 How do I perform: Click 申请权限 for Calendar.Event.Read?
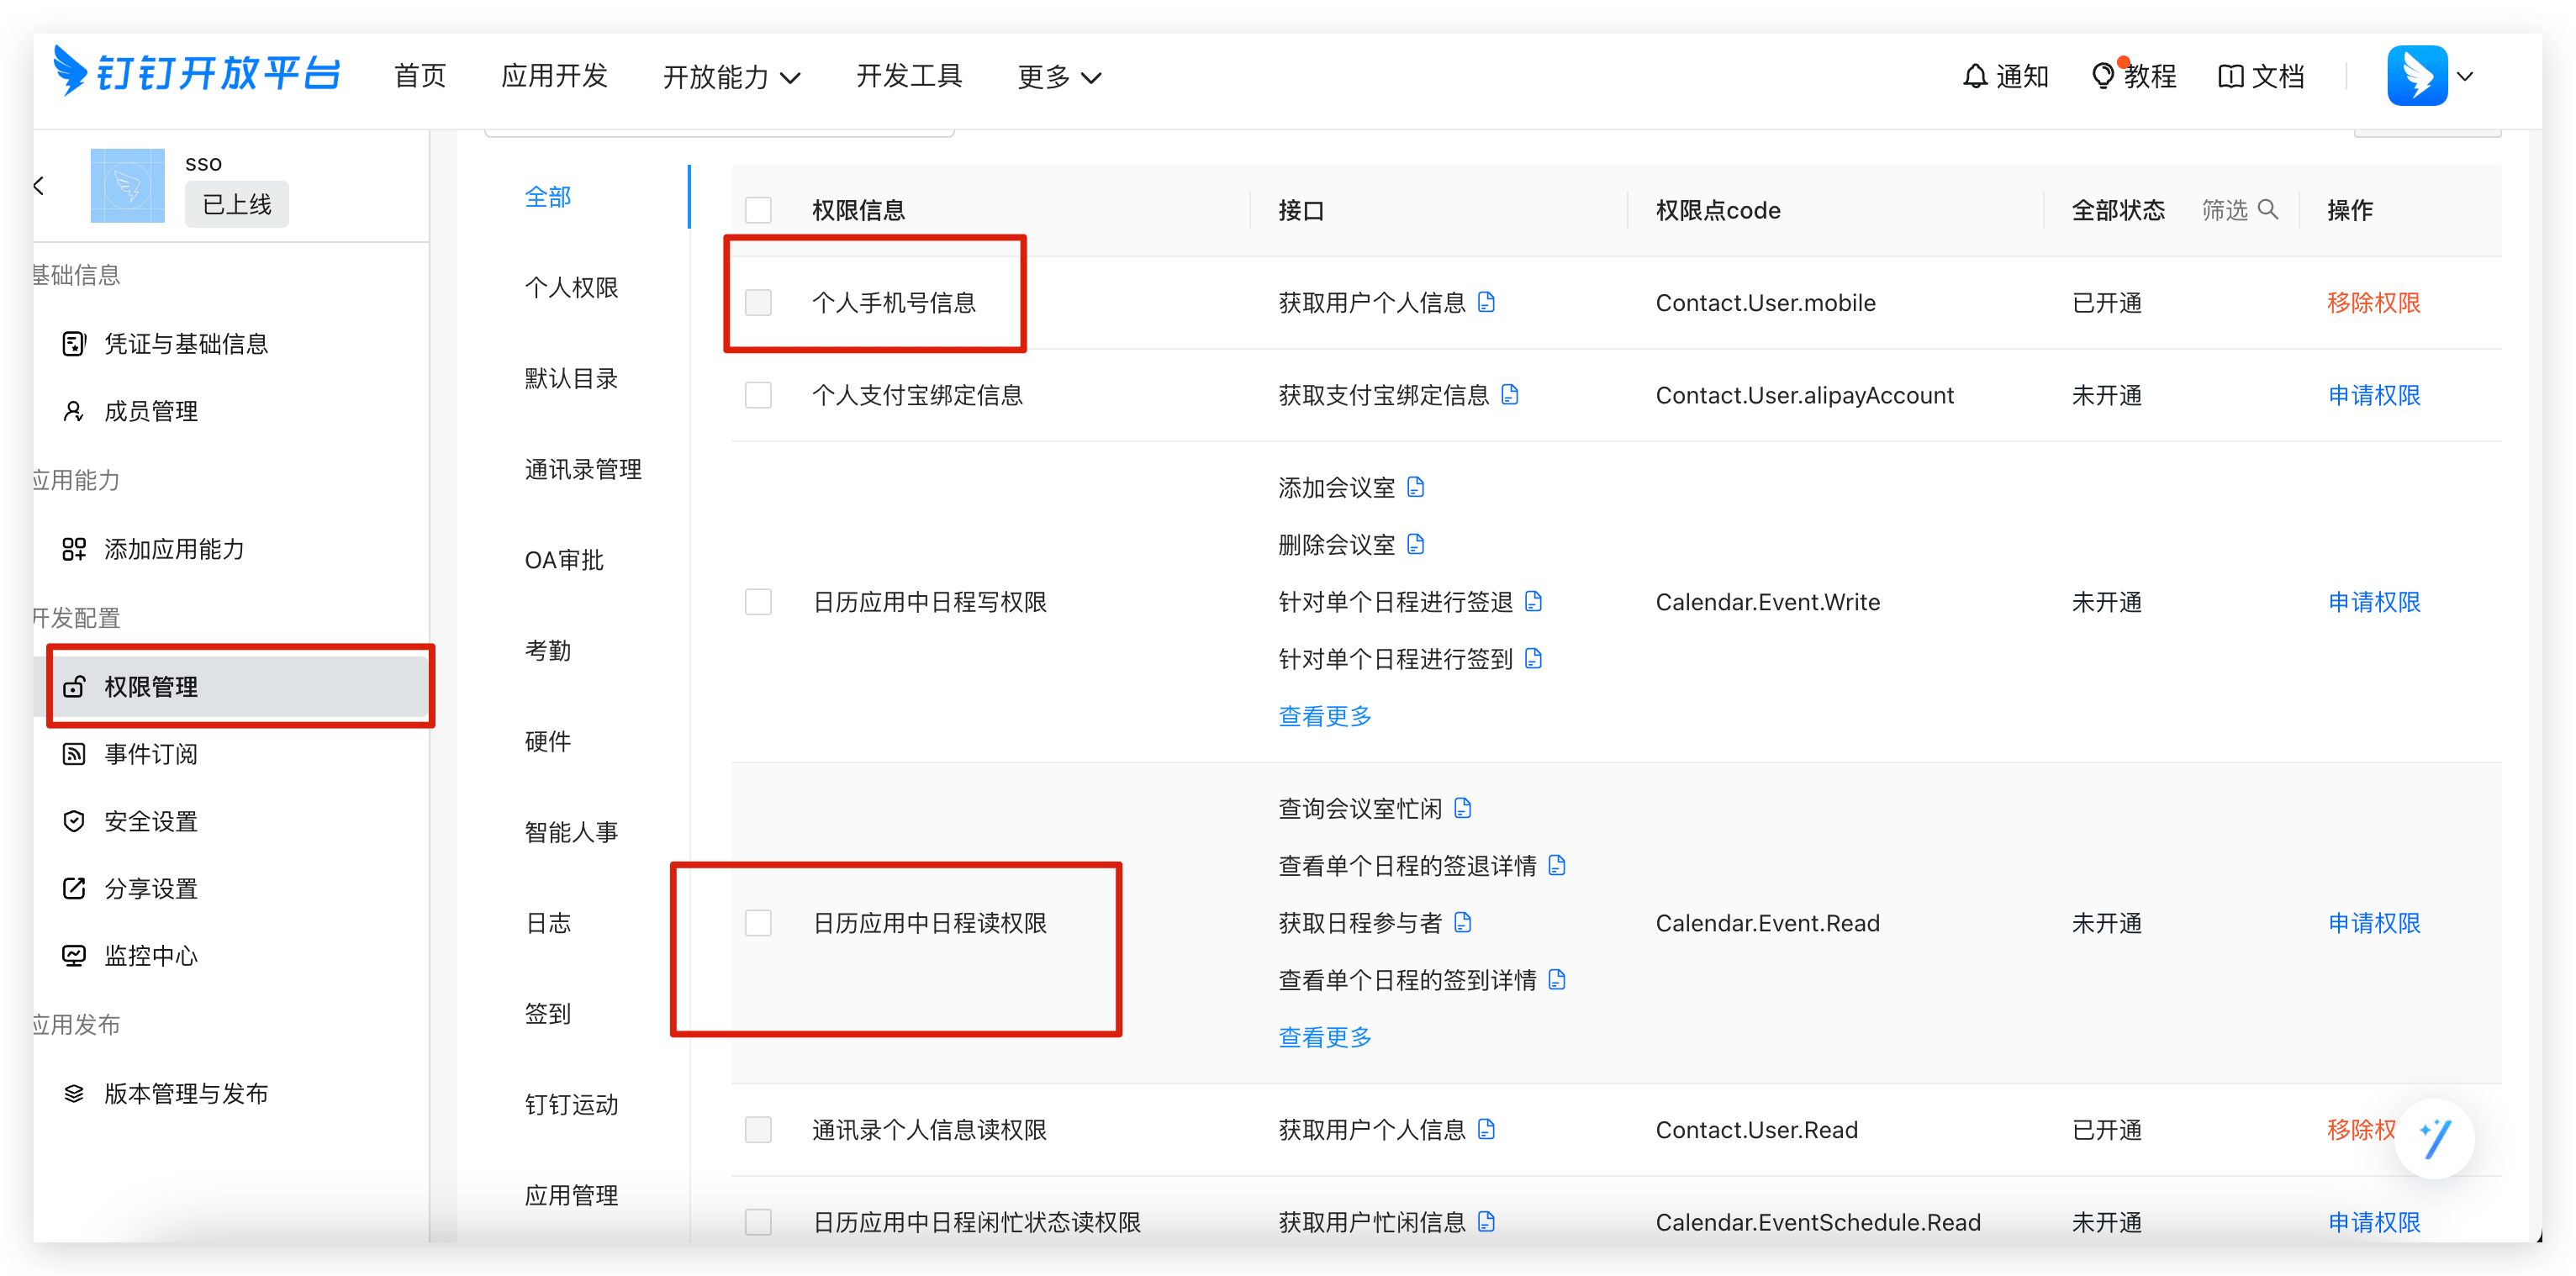(2373, 923)
